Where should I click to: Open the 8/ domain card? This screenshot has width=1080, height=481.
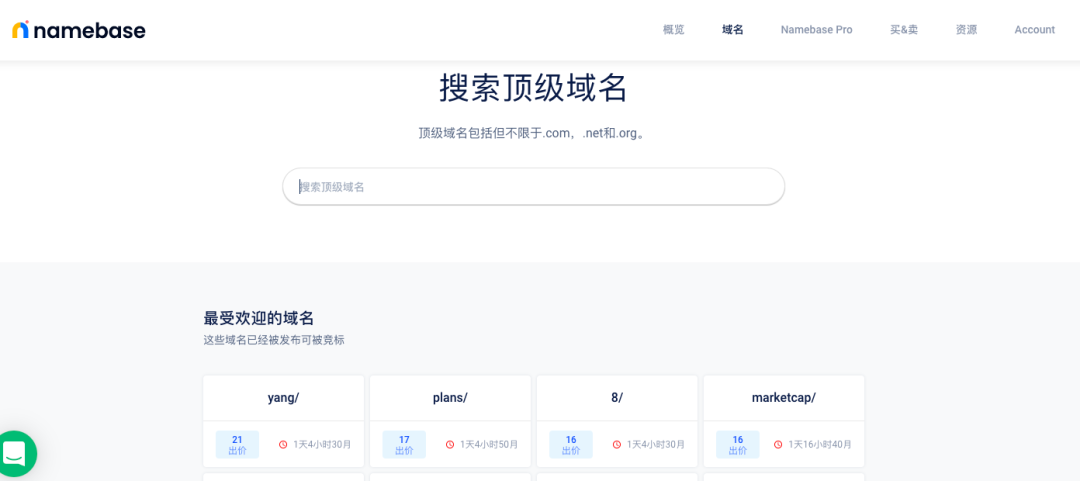(x=616, y=421)
